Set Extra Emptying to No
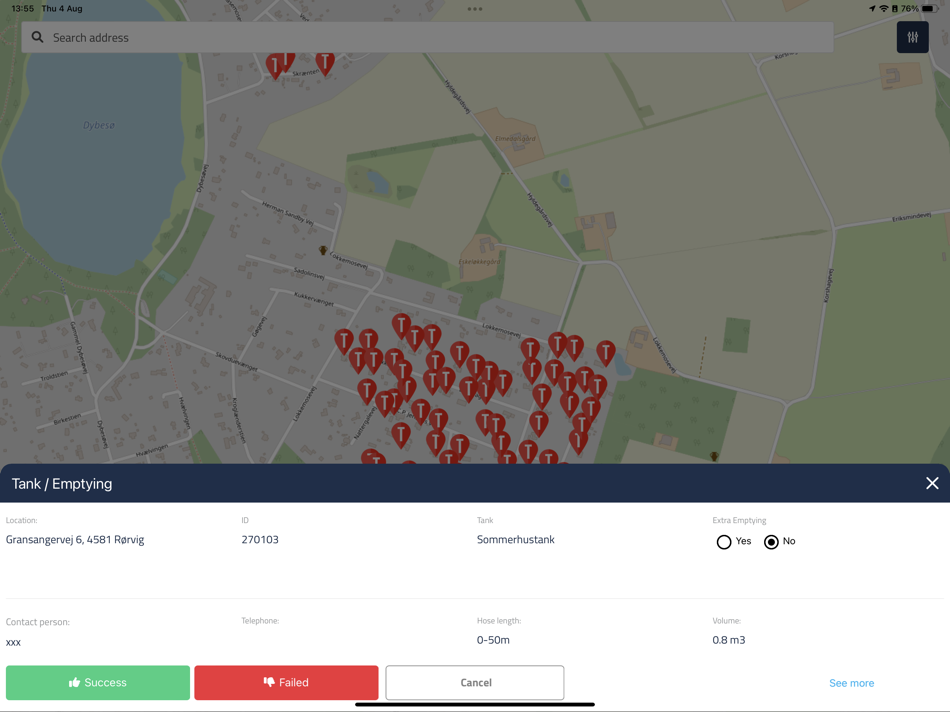This screenshot has width=950, height=712. [771, 542]
